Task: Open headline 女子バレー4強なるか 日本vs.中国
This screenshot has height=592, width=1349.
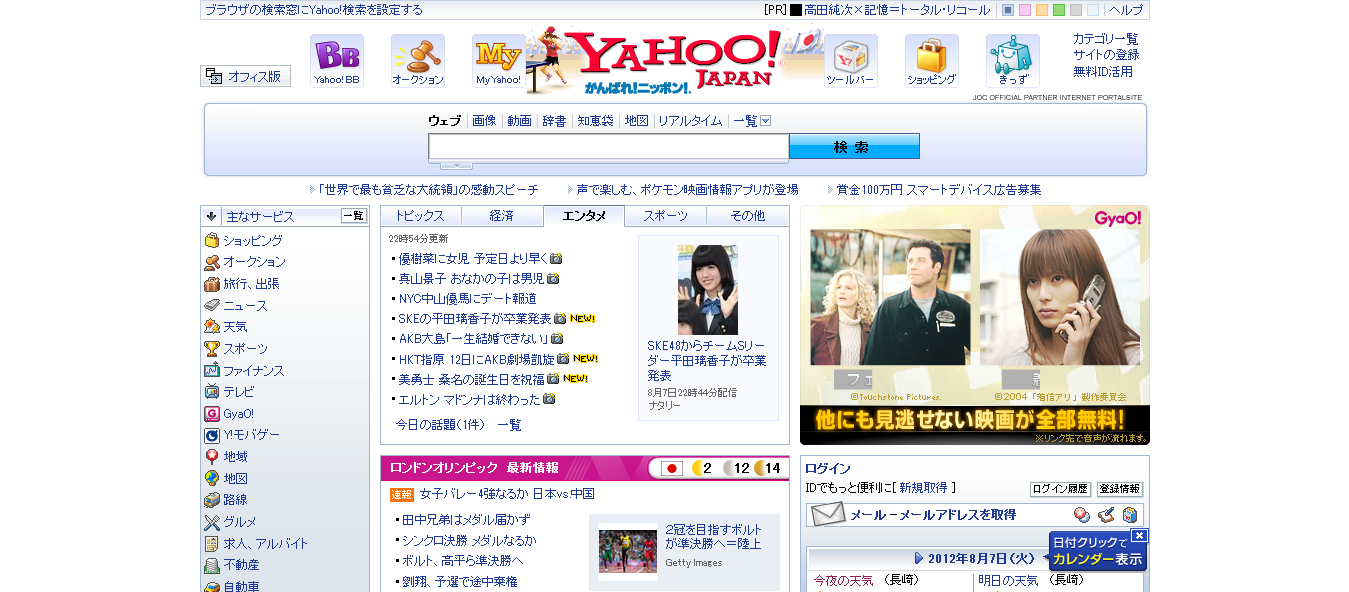Action: (x=507, y=494)
